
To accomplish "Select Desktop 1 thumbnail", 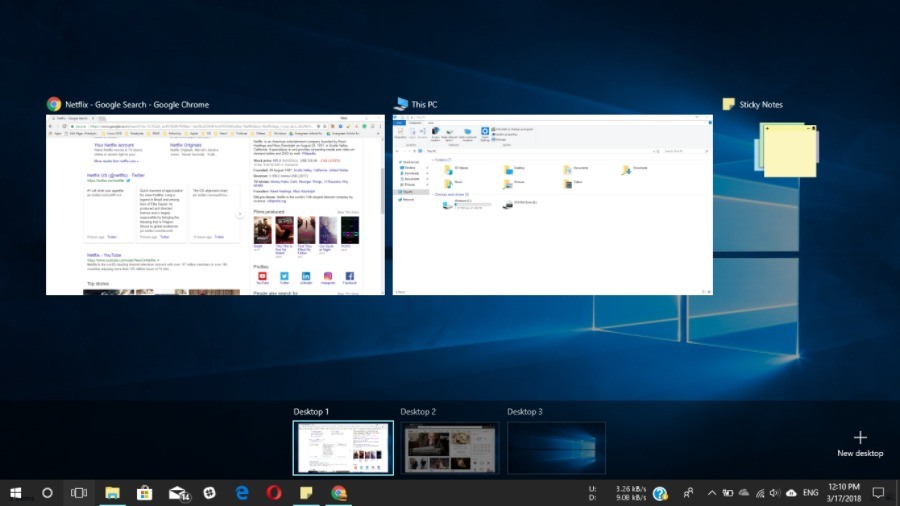I will (343, 447).
